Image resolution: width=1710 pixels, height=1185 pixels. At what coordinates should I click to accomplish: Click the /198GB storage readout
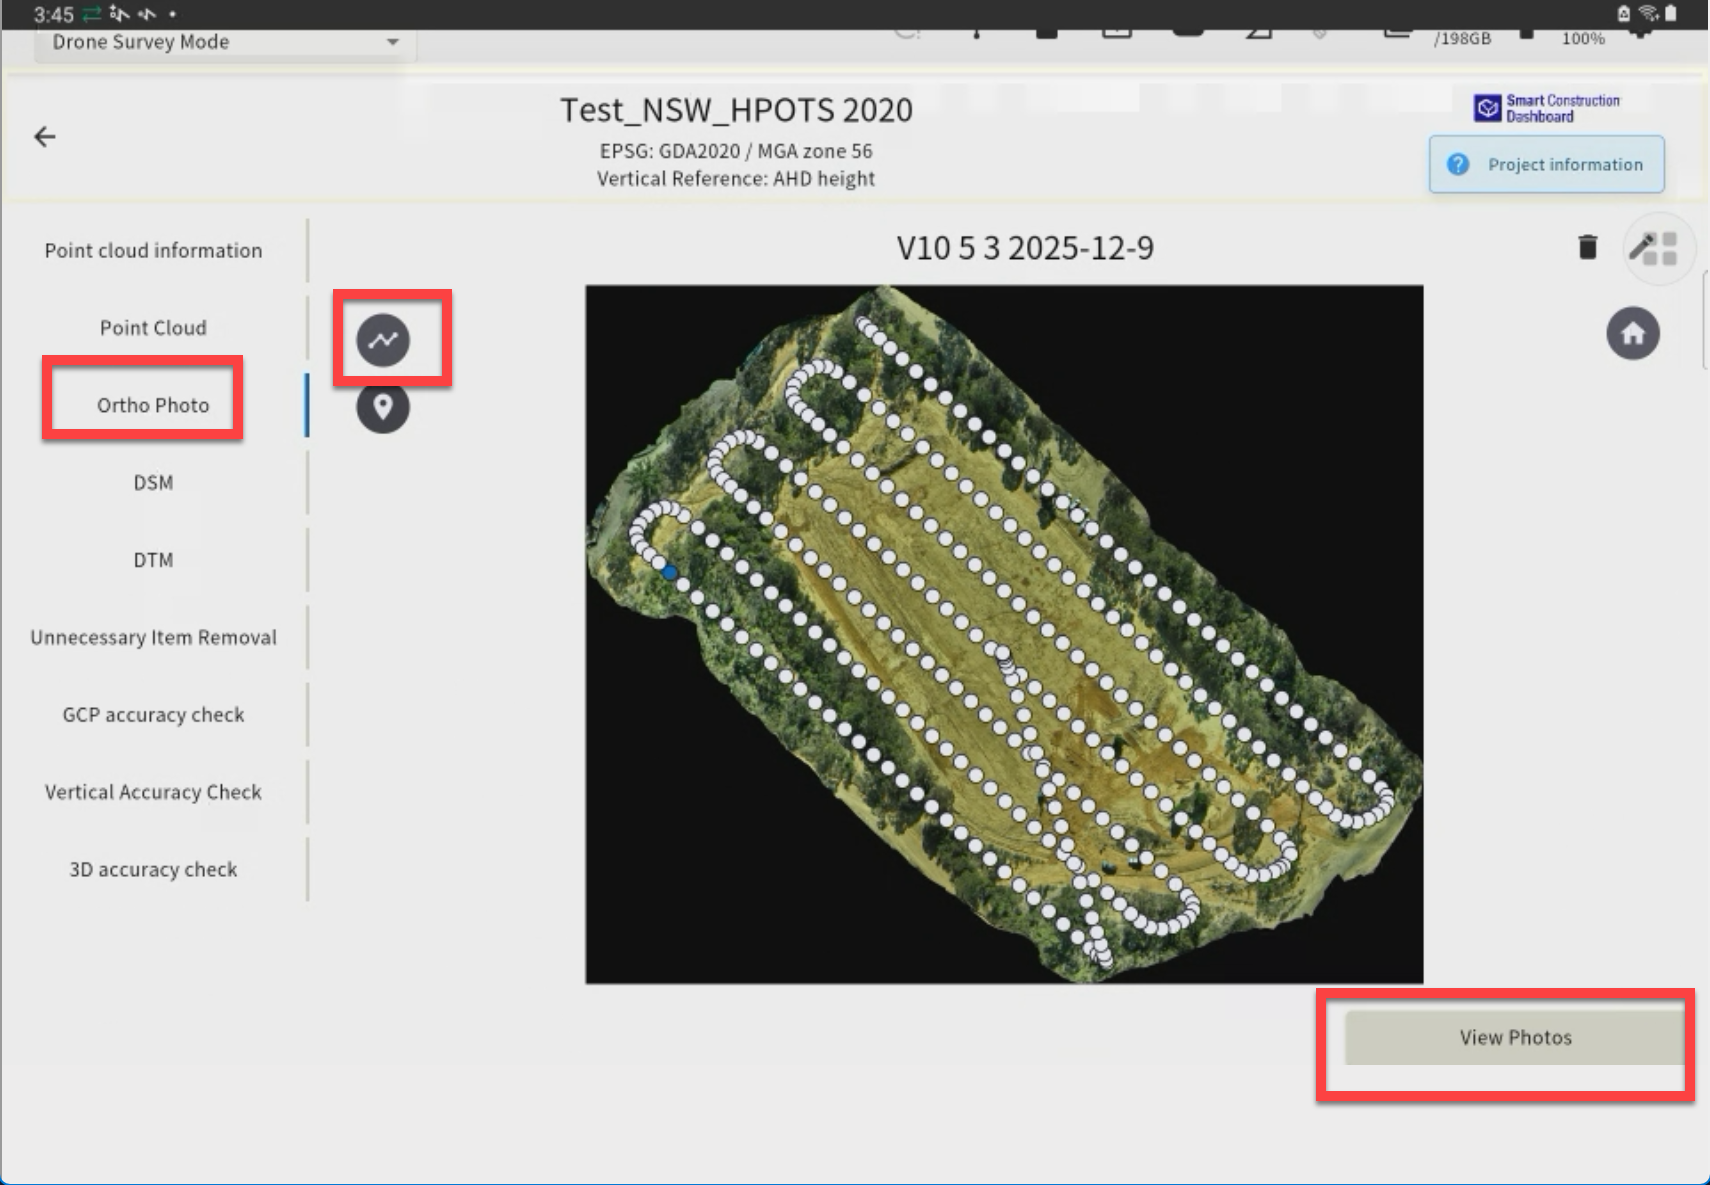(x=1462, y=38)
